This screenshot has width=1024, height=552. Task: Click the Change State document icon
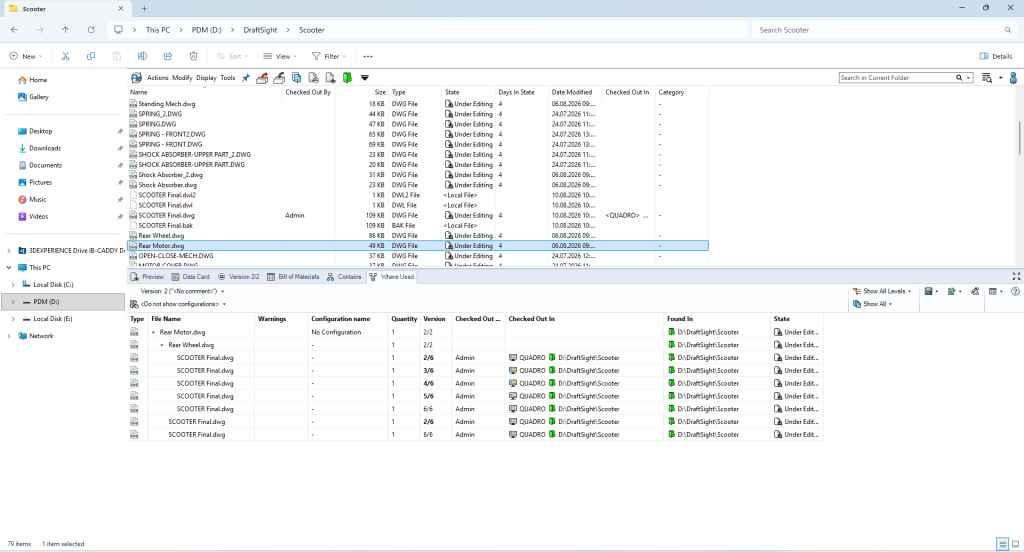(x=313, y=78)
